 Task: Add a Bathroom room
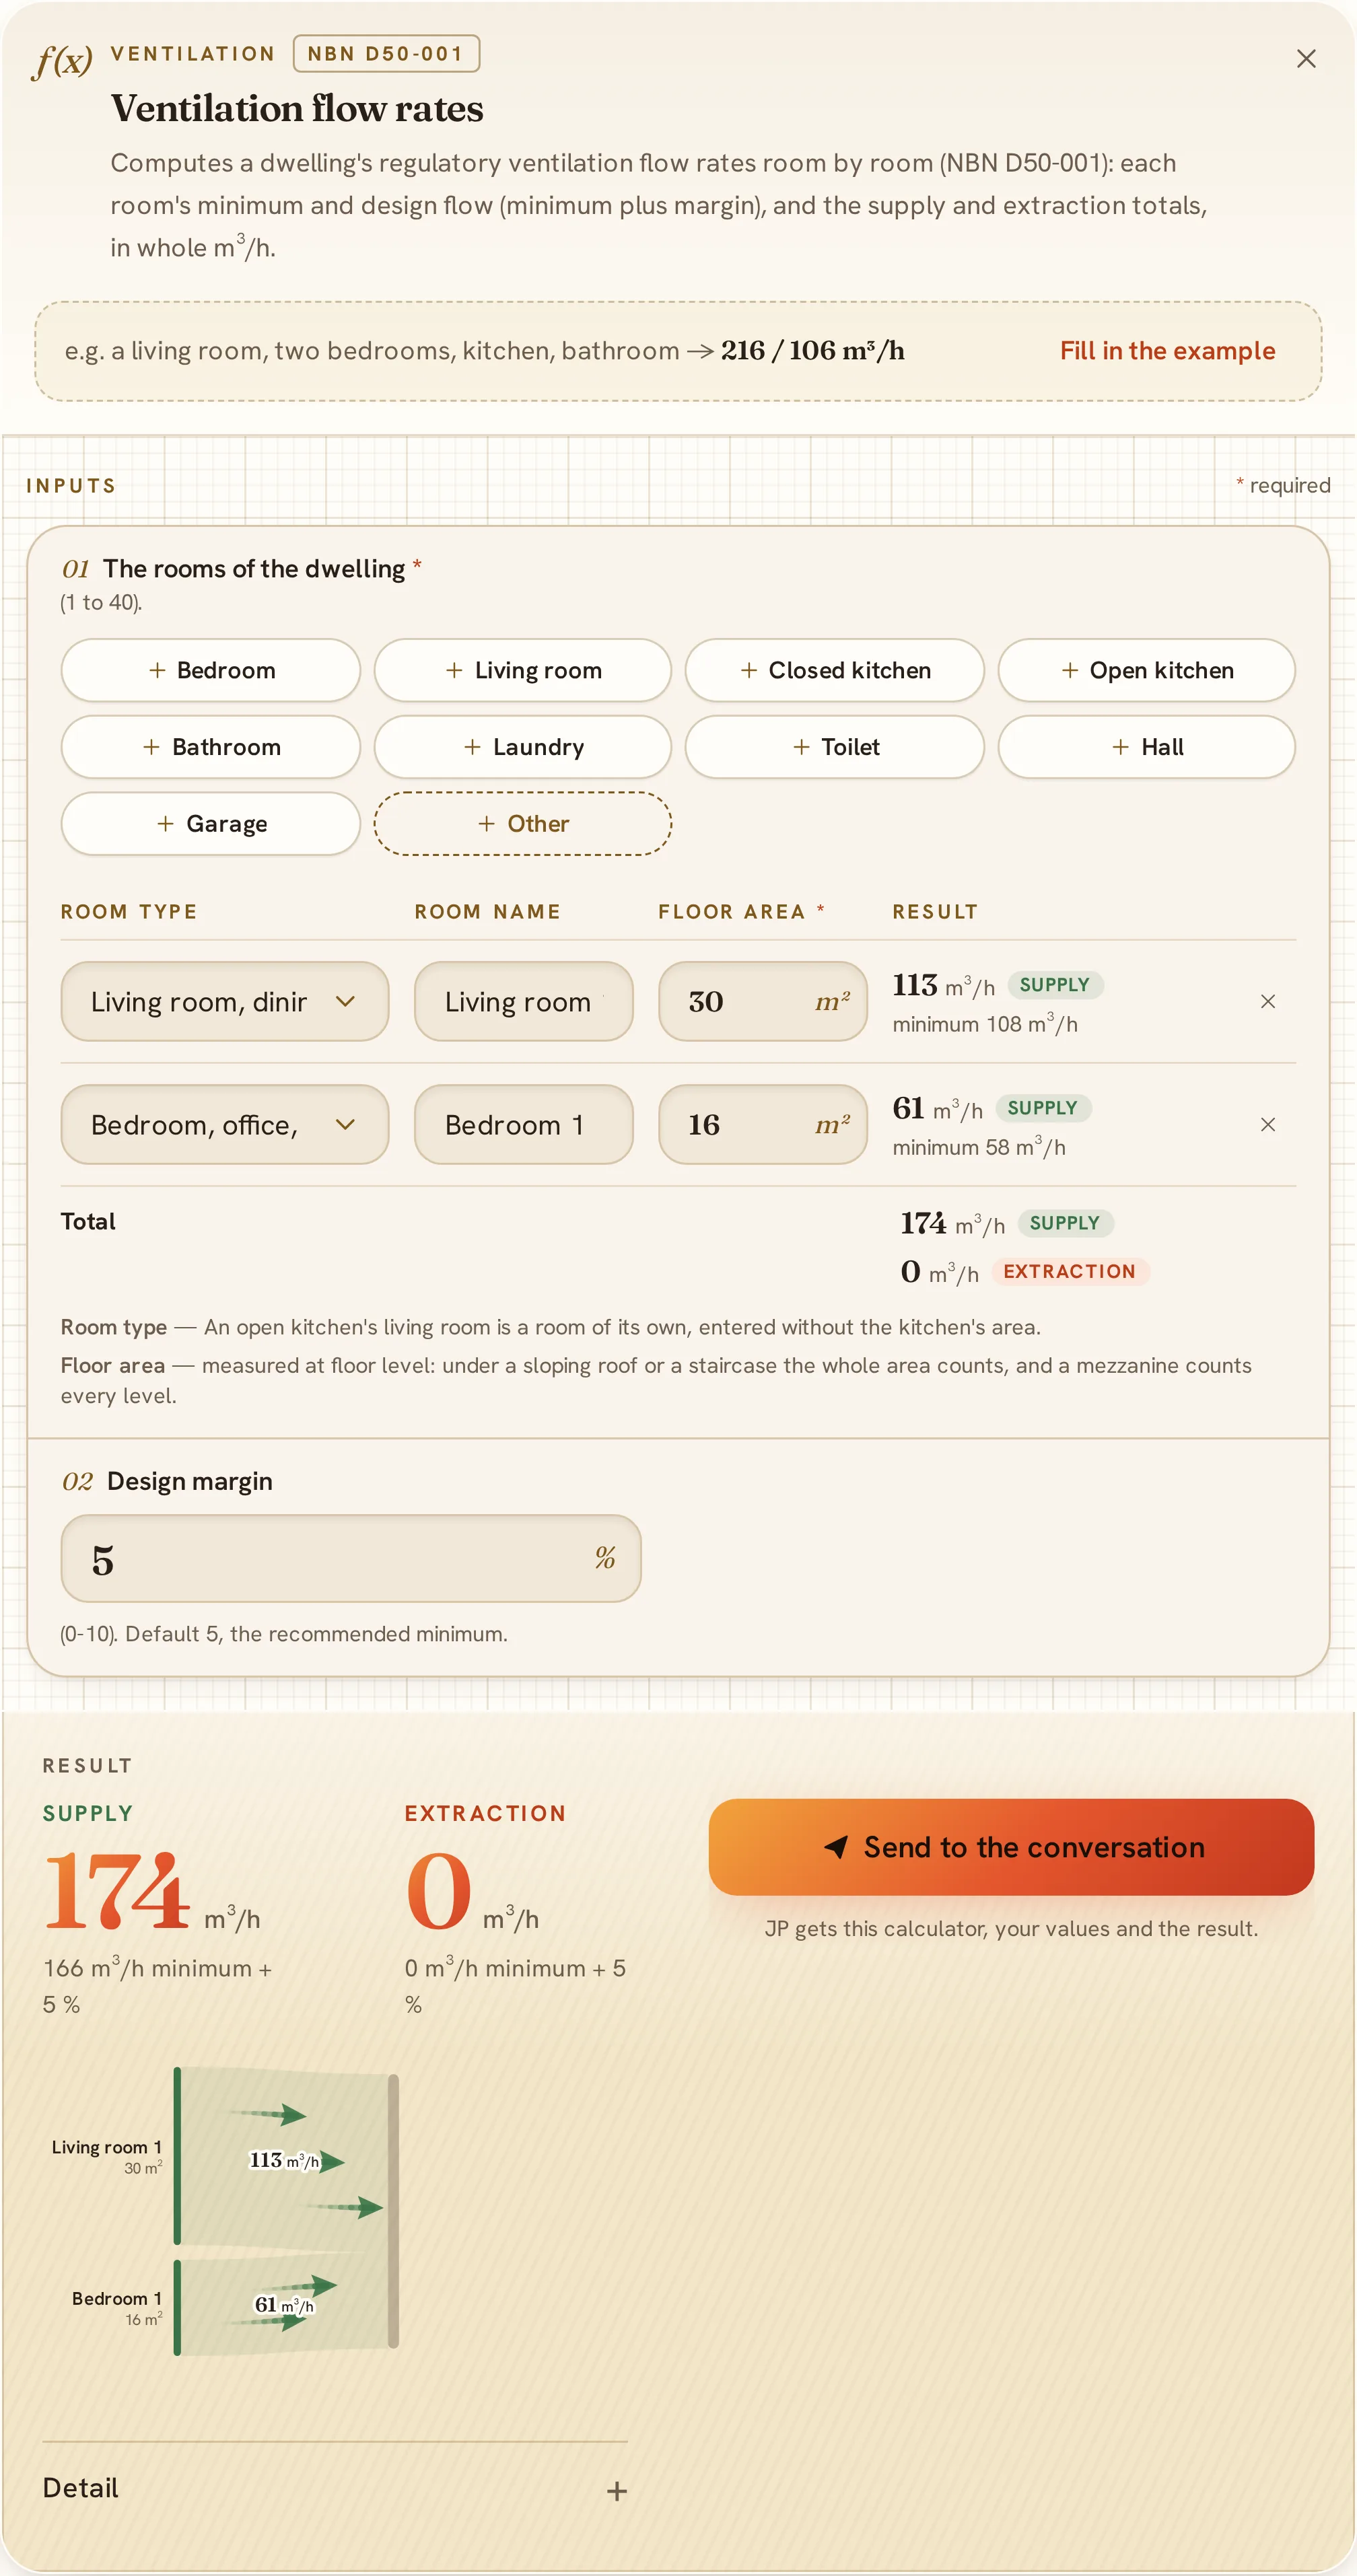pyautogui.click(x=211, y=747)
